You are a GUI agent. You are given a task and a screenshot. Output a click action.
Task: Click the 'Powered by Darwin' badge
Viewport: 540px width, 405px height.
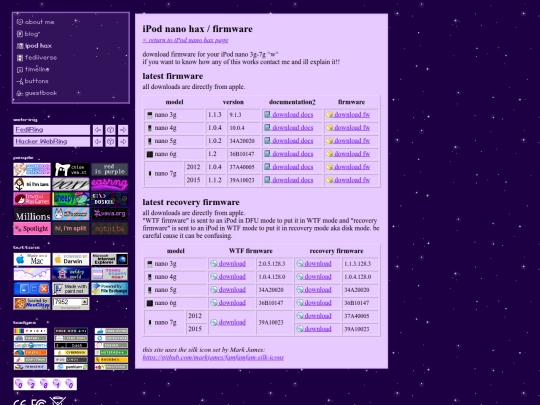(71, 259)
